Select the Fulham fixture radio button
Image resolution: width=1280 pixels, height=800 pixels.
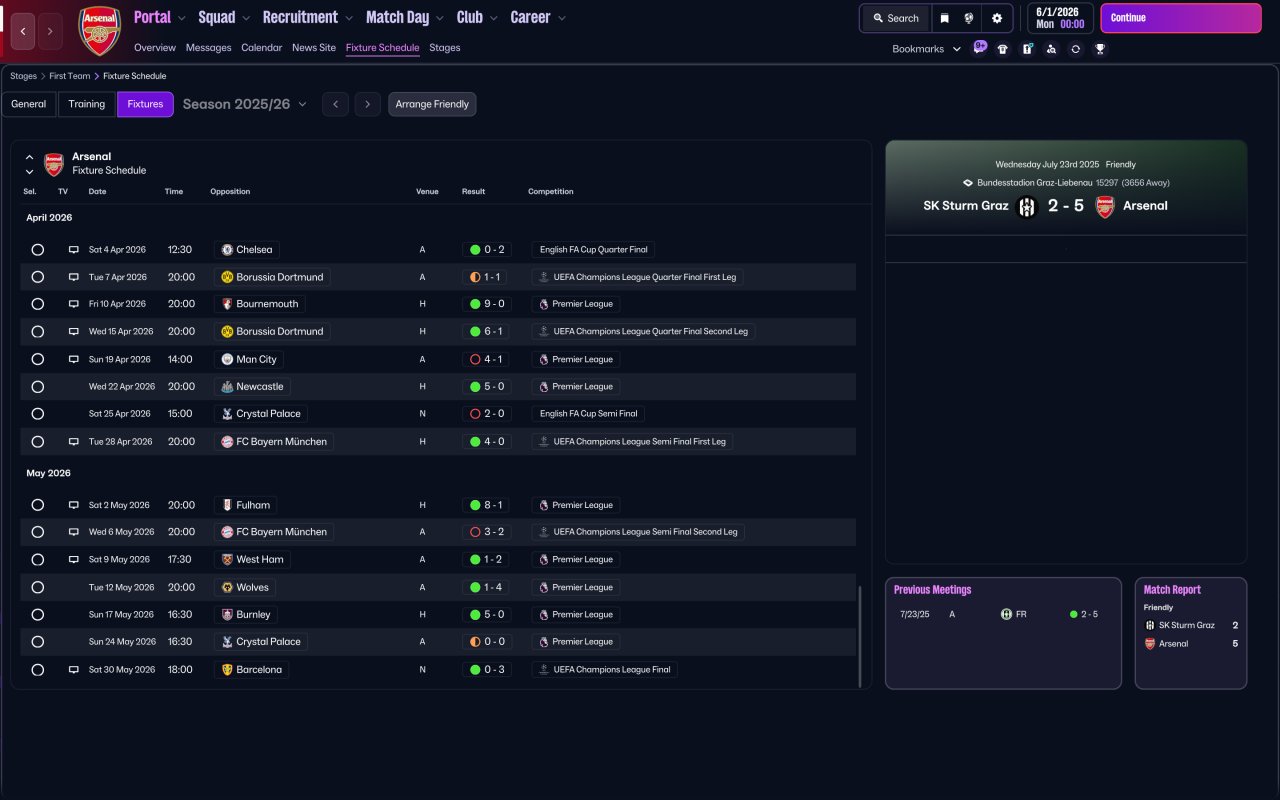(38, 506)
